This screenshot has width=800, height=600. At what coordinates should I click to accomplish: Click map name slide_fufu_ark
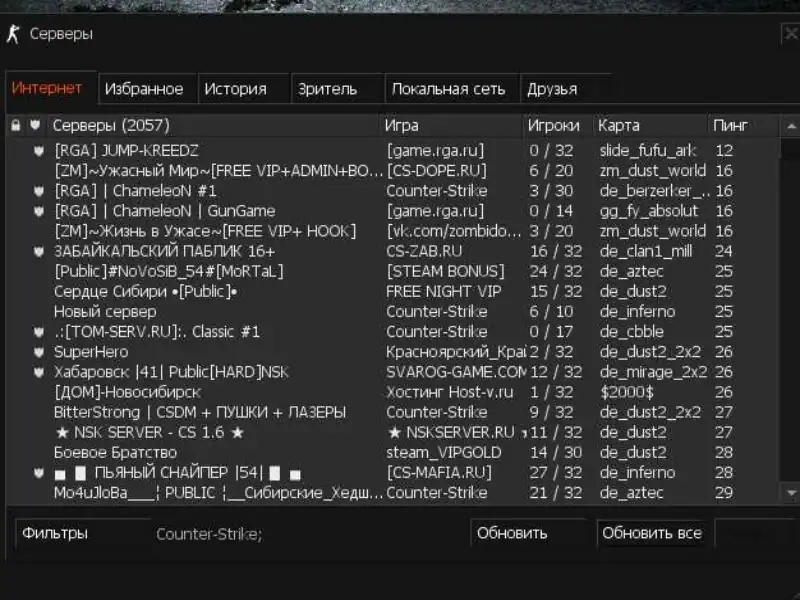click(x=648, y=151)
